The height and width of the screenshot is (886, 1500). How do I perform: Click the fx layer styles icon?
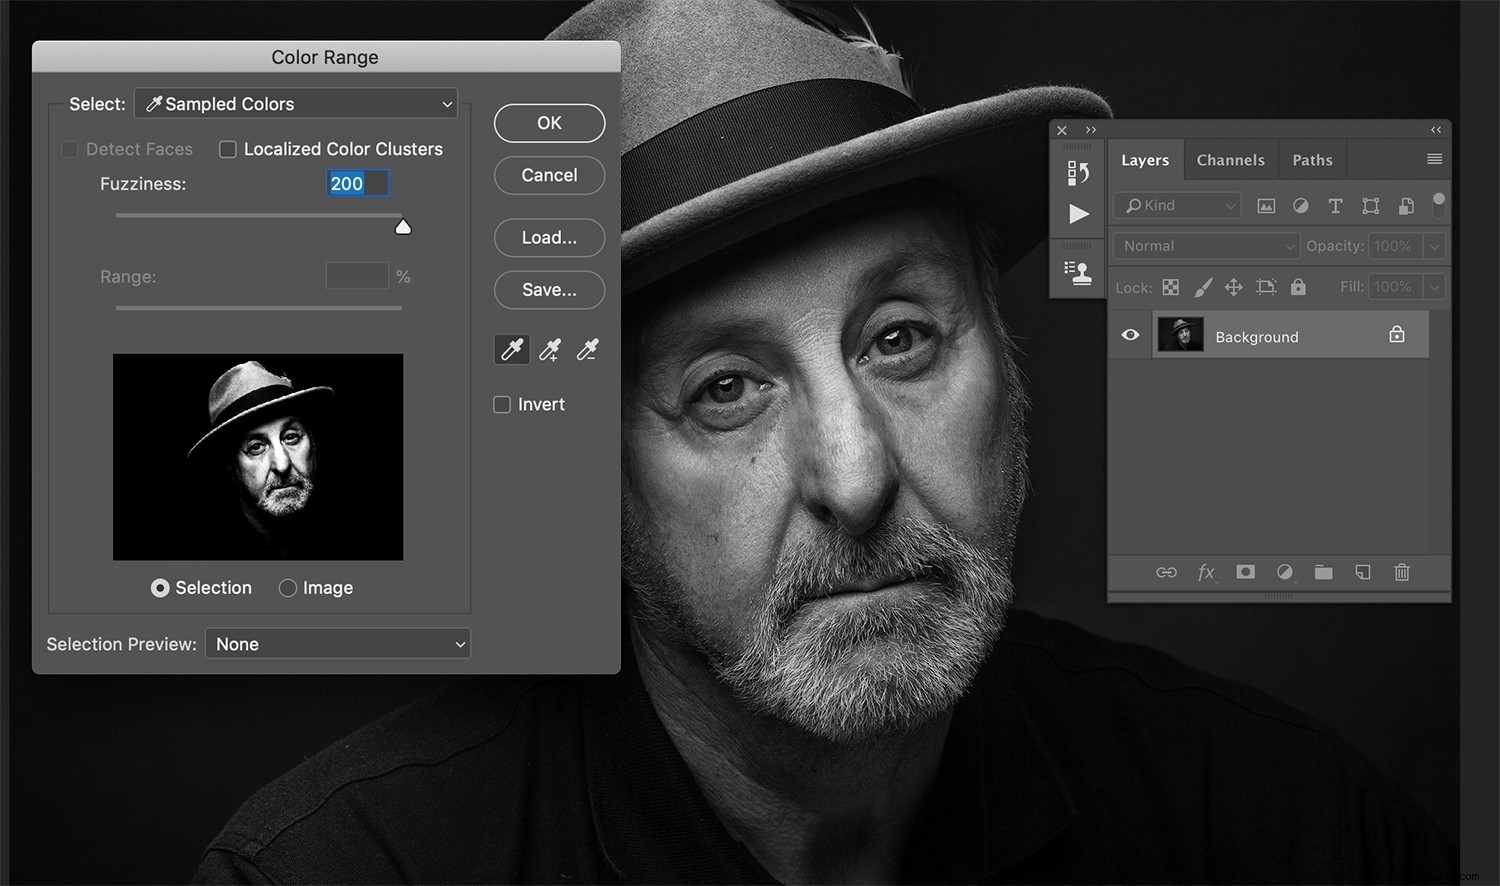[x=1206, y=572]
